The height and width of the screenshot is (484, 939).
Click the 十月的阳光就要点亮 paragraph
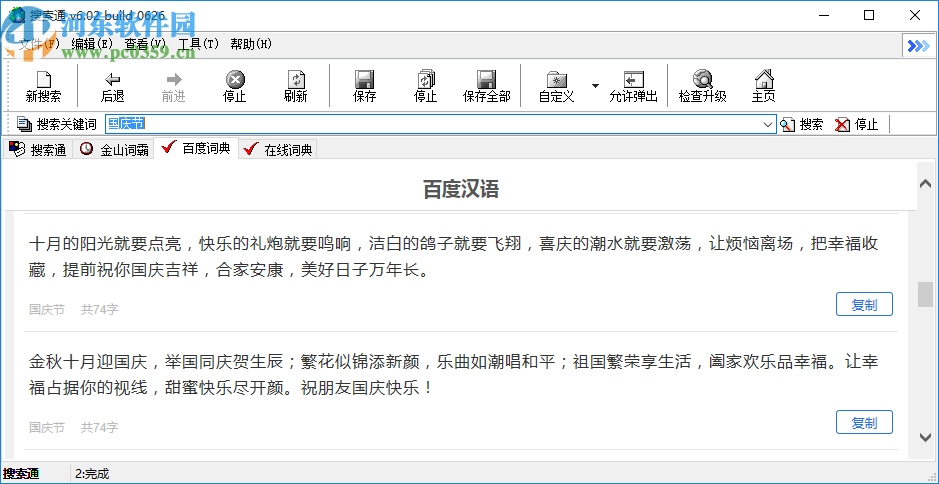point(453,258)
